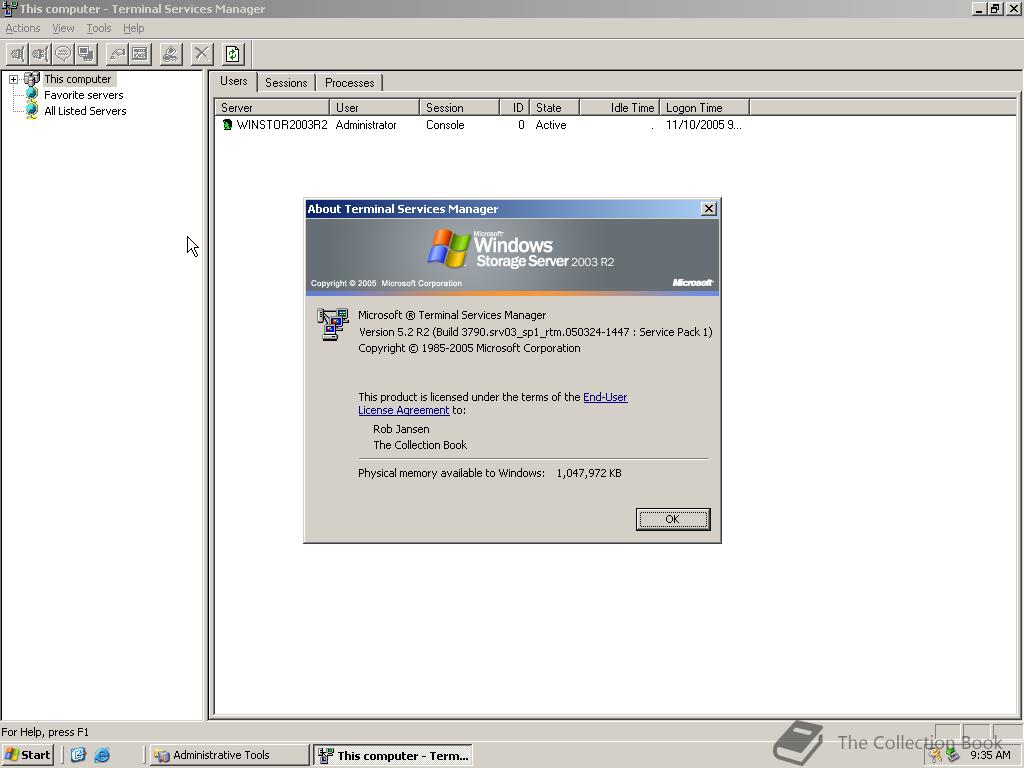Click the Show Desktop quick launch icon

[78, 755]
